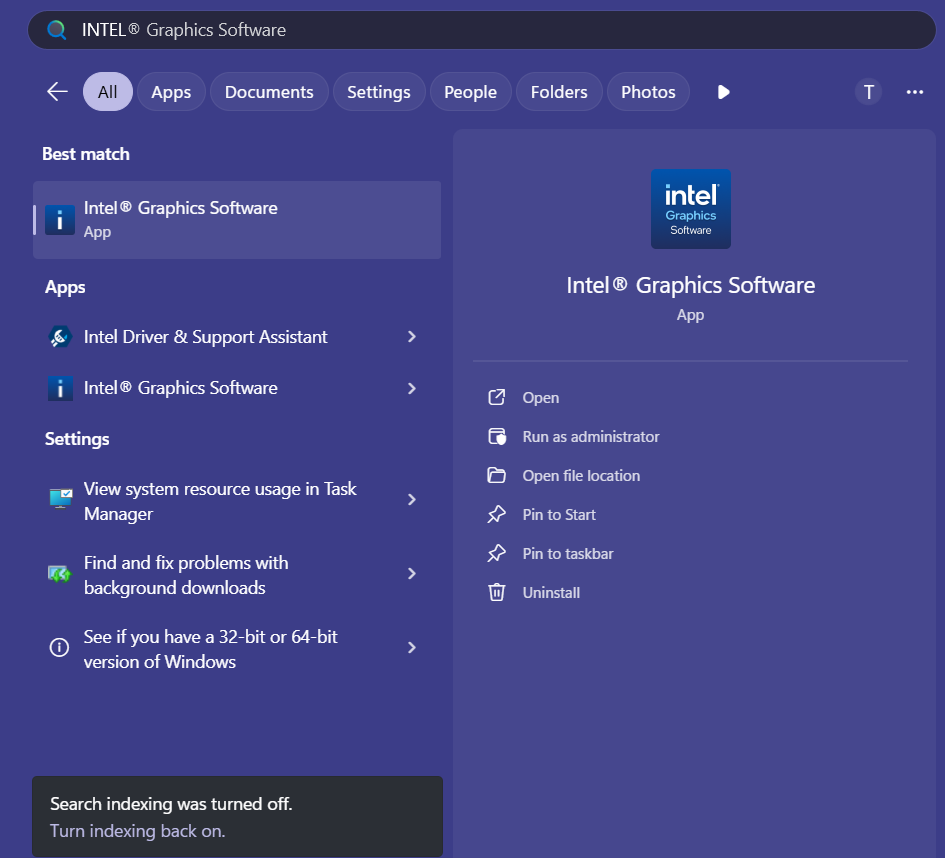Switch to the Settings filter tab
This screenshot has height=858, width=945.
pyautogui.click(x=378, y=92)
